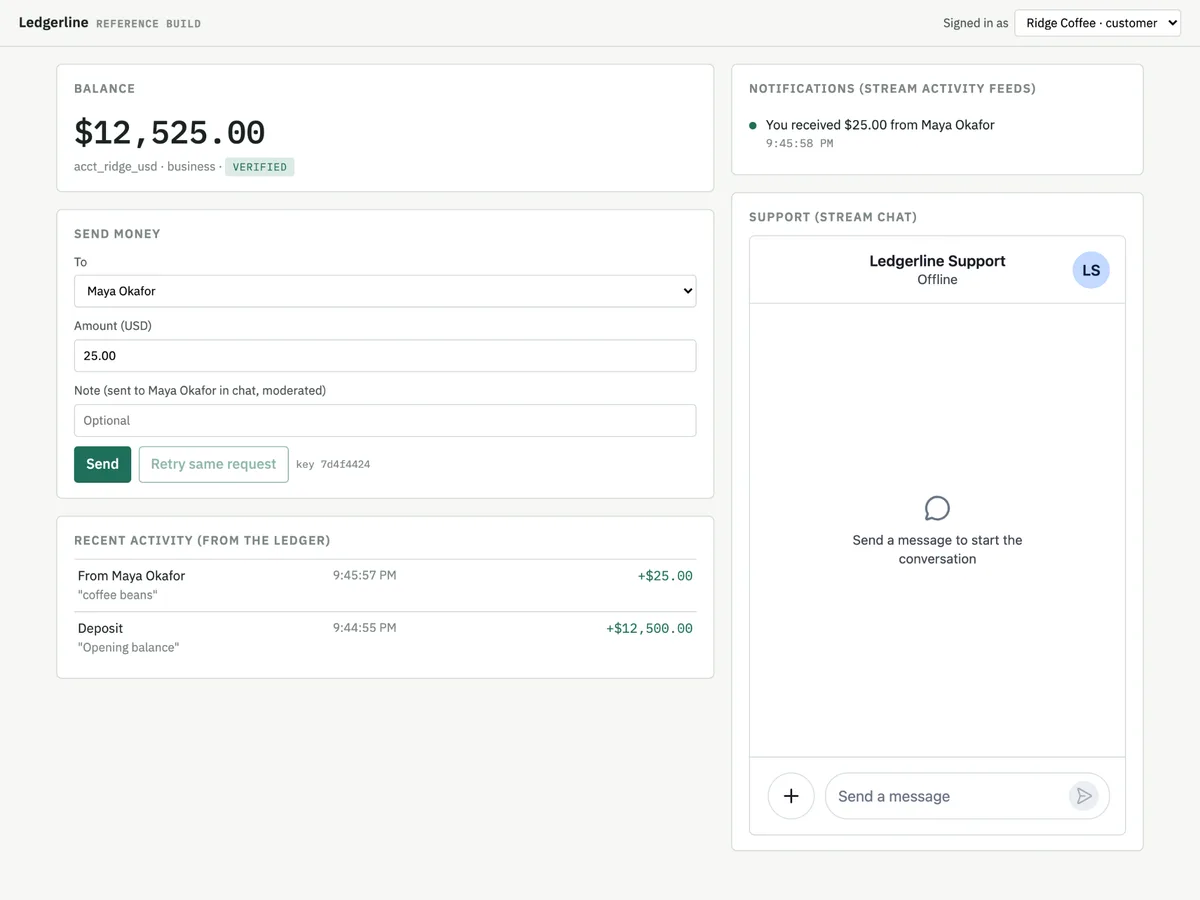The width and height of the screenshot is (1200, 900).
Task: Select the From Maya Okafor activity row
Action: pyautogui.click(x=385, y=585)
